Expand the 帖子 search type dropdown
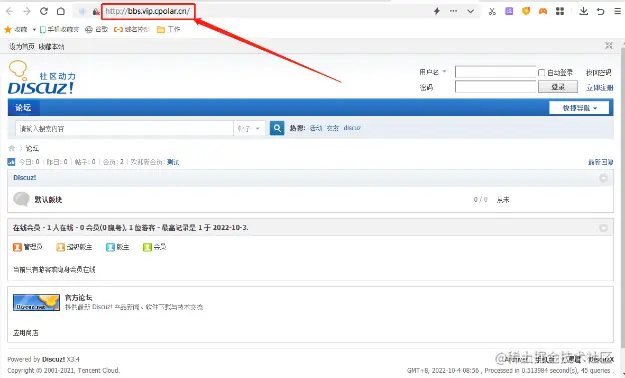Image resolution: width=625 pixels, height=378 pixels. point(249,128)
